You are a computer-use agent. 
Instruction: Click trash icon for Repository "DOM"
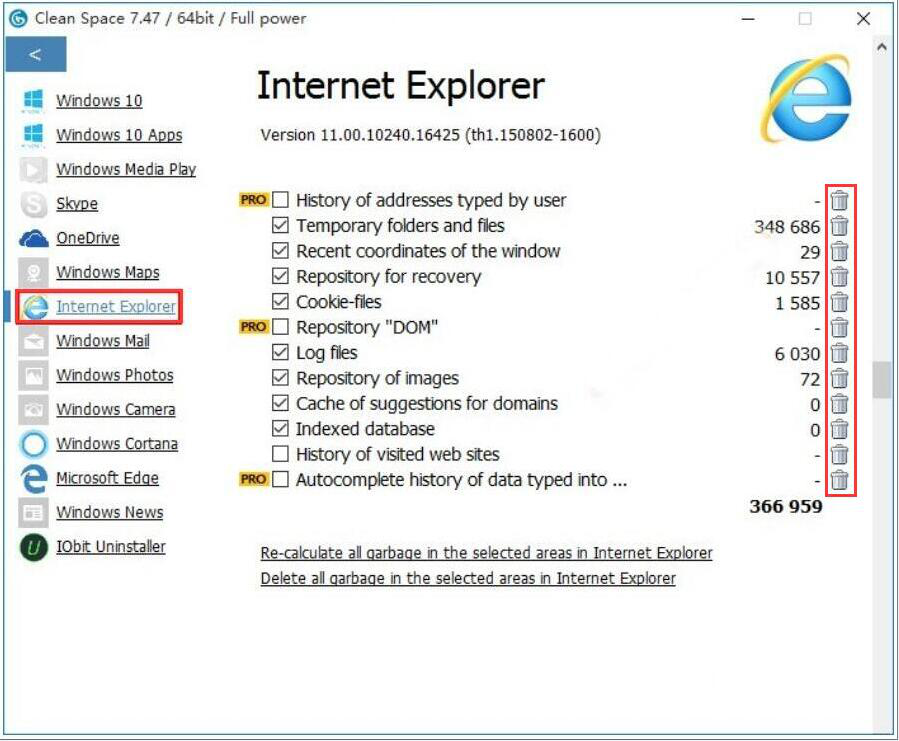(x=839, y=327)
